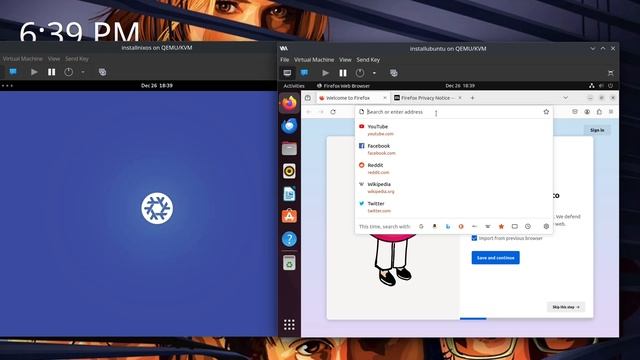Search this time with Google
Screen dimensions: 640x360
pyautogui.click(x=421, y=226)
